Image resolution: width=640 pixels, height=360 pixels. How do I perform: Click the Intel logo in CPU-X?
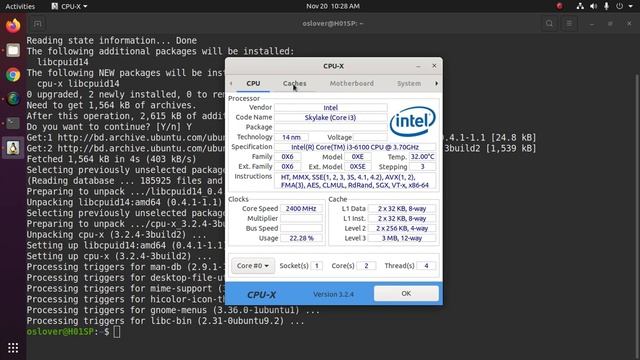point(413,121)
